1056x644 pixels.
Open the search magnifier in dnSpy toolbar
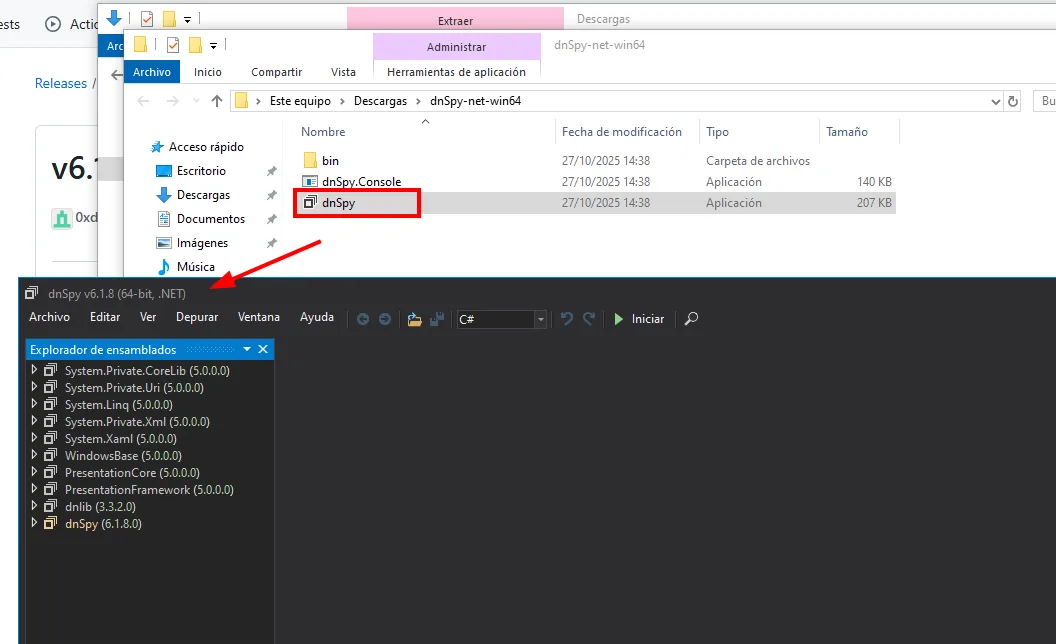click(691, 319)
